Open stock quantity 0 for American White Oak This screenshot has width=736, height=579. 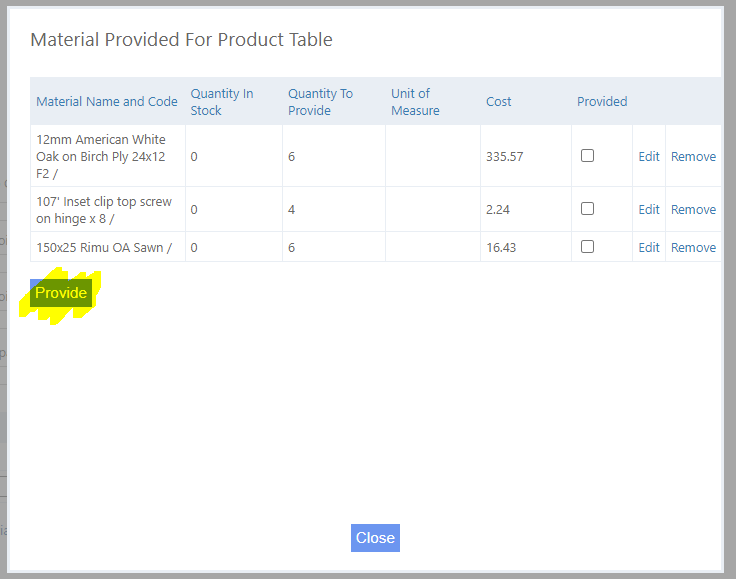194,157
